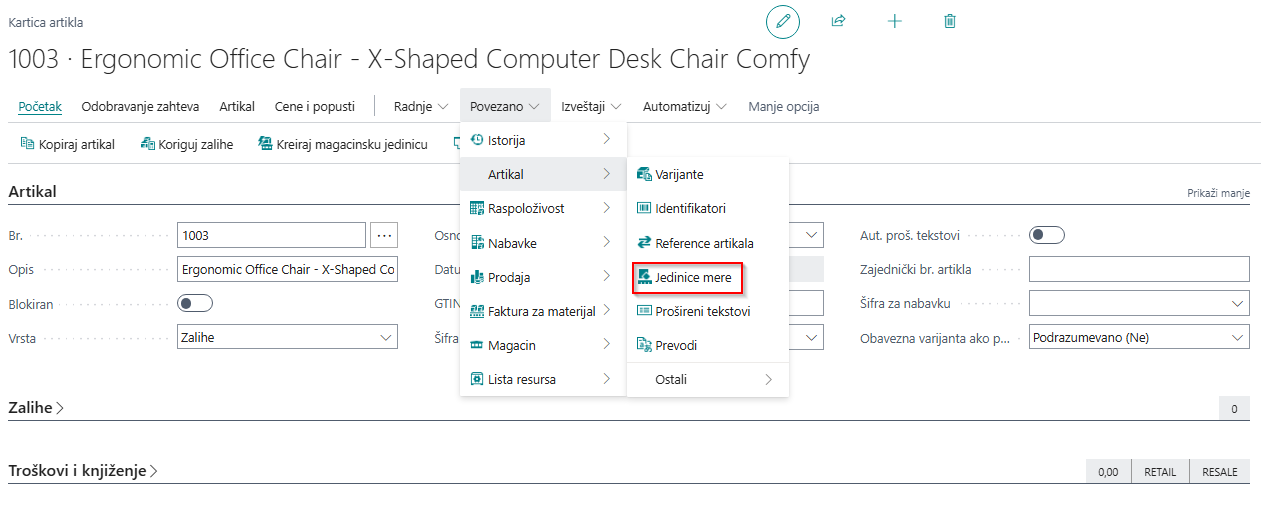Click Kreiraj magacinsku jedinicu action
Image resolution: width=1261 pixels, height=513 pixels.
tap(342, 144)
